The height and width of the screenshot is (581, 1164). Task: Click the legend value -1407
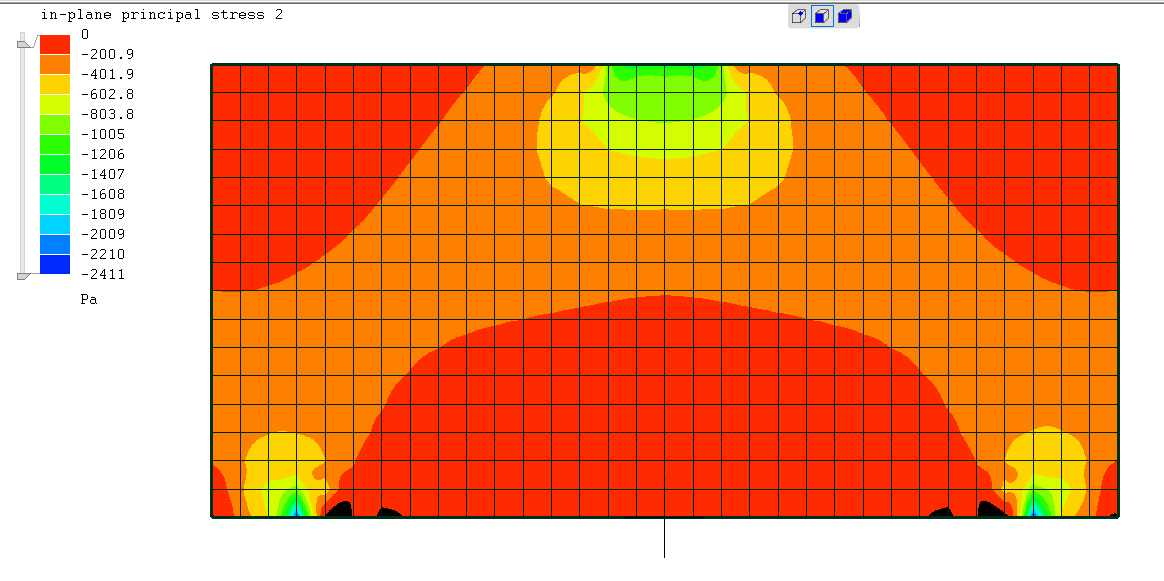(x=103, y=174)
